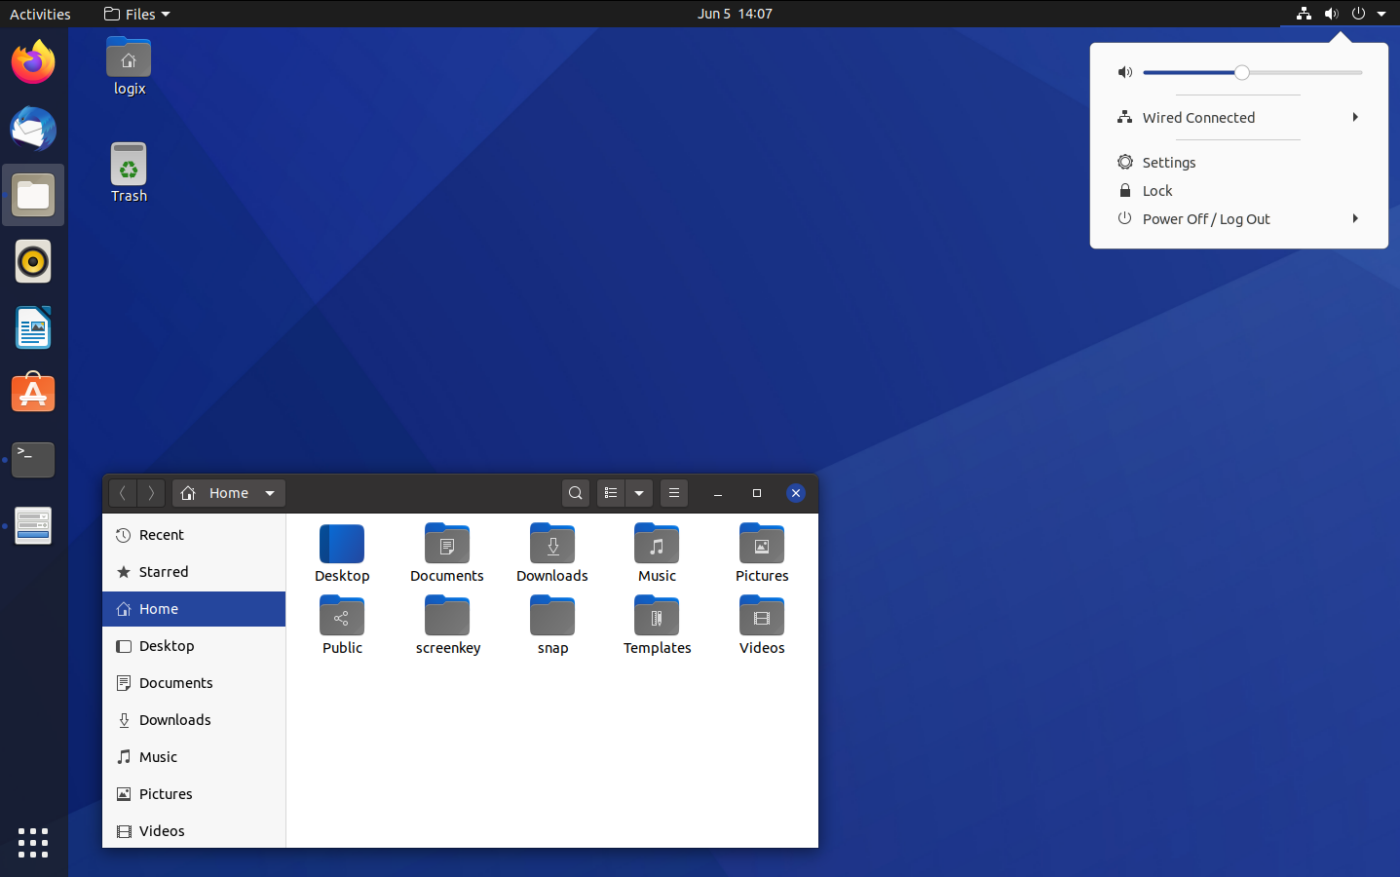
Task: Lock the screen via the system menu
Action: [1157, 190]
